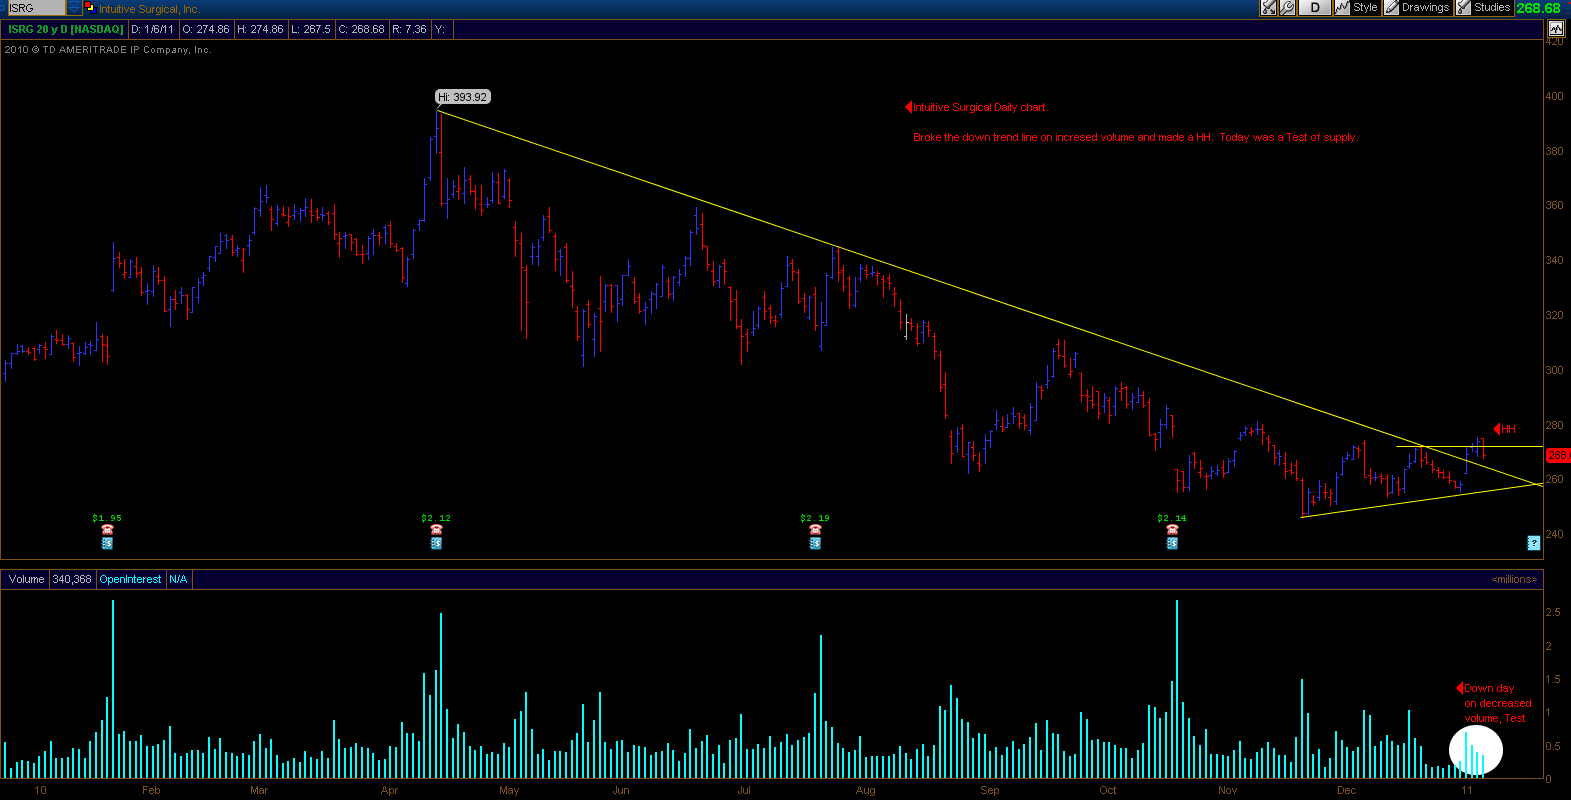
Task: Click the phone icon under $2.12 earnings
Action: coord(436,530)
